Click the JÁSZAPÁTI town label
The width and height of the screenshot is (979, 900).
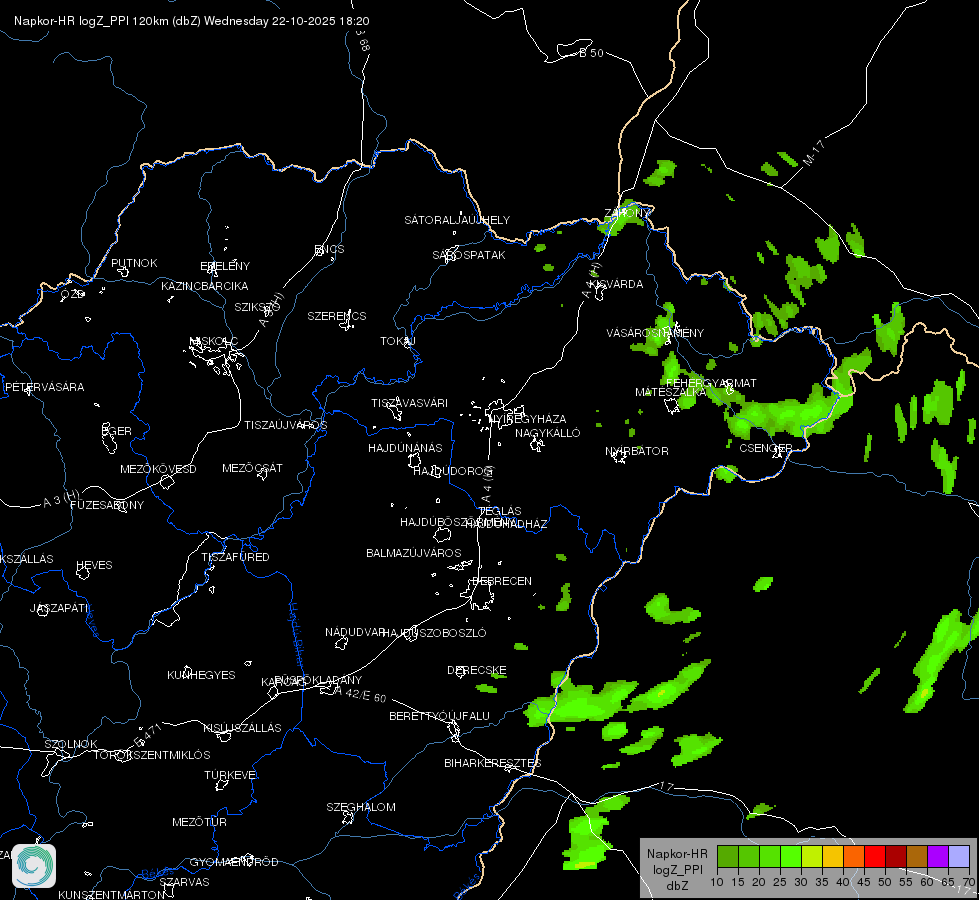[59, 608]
